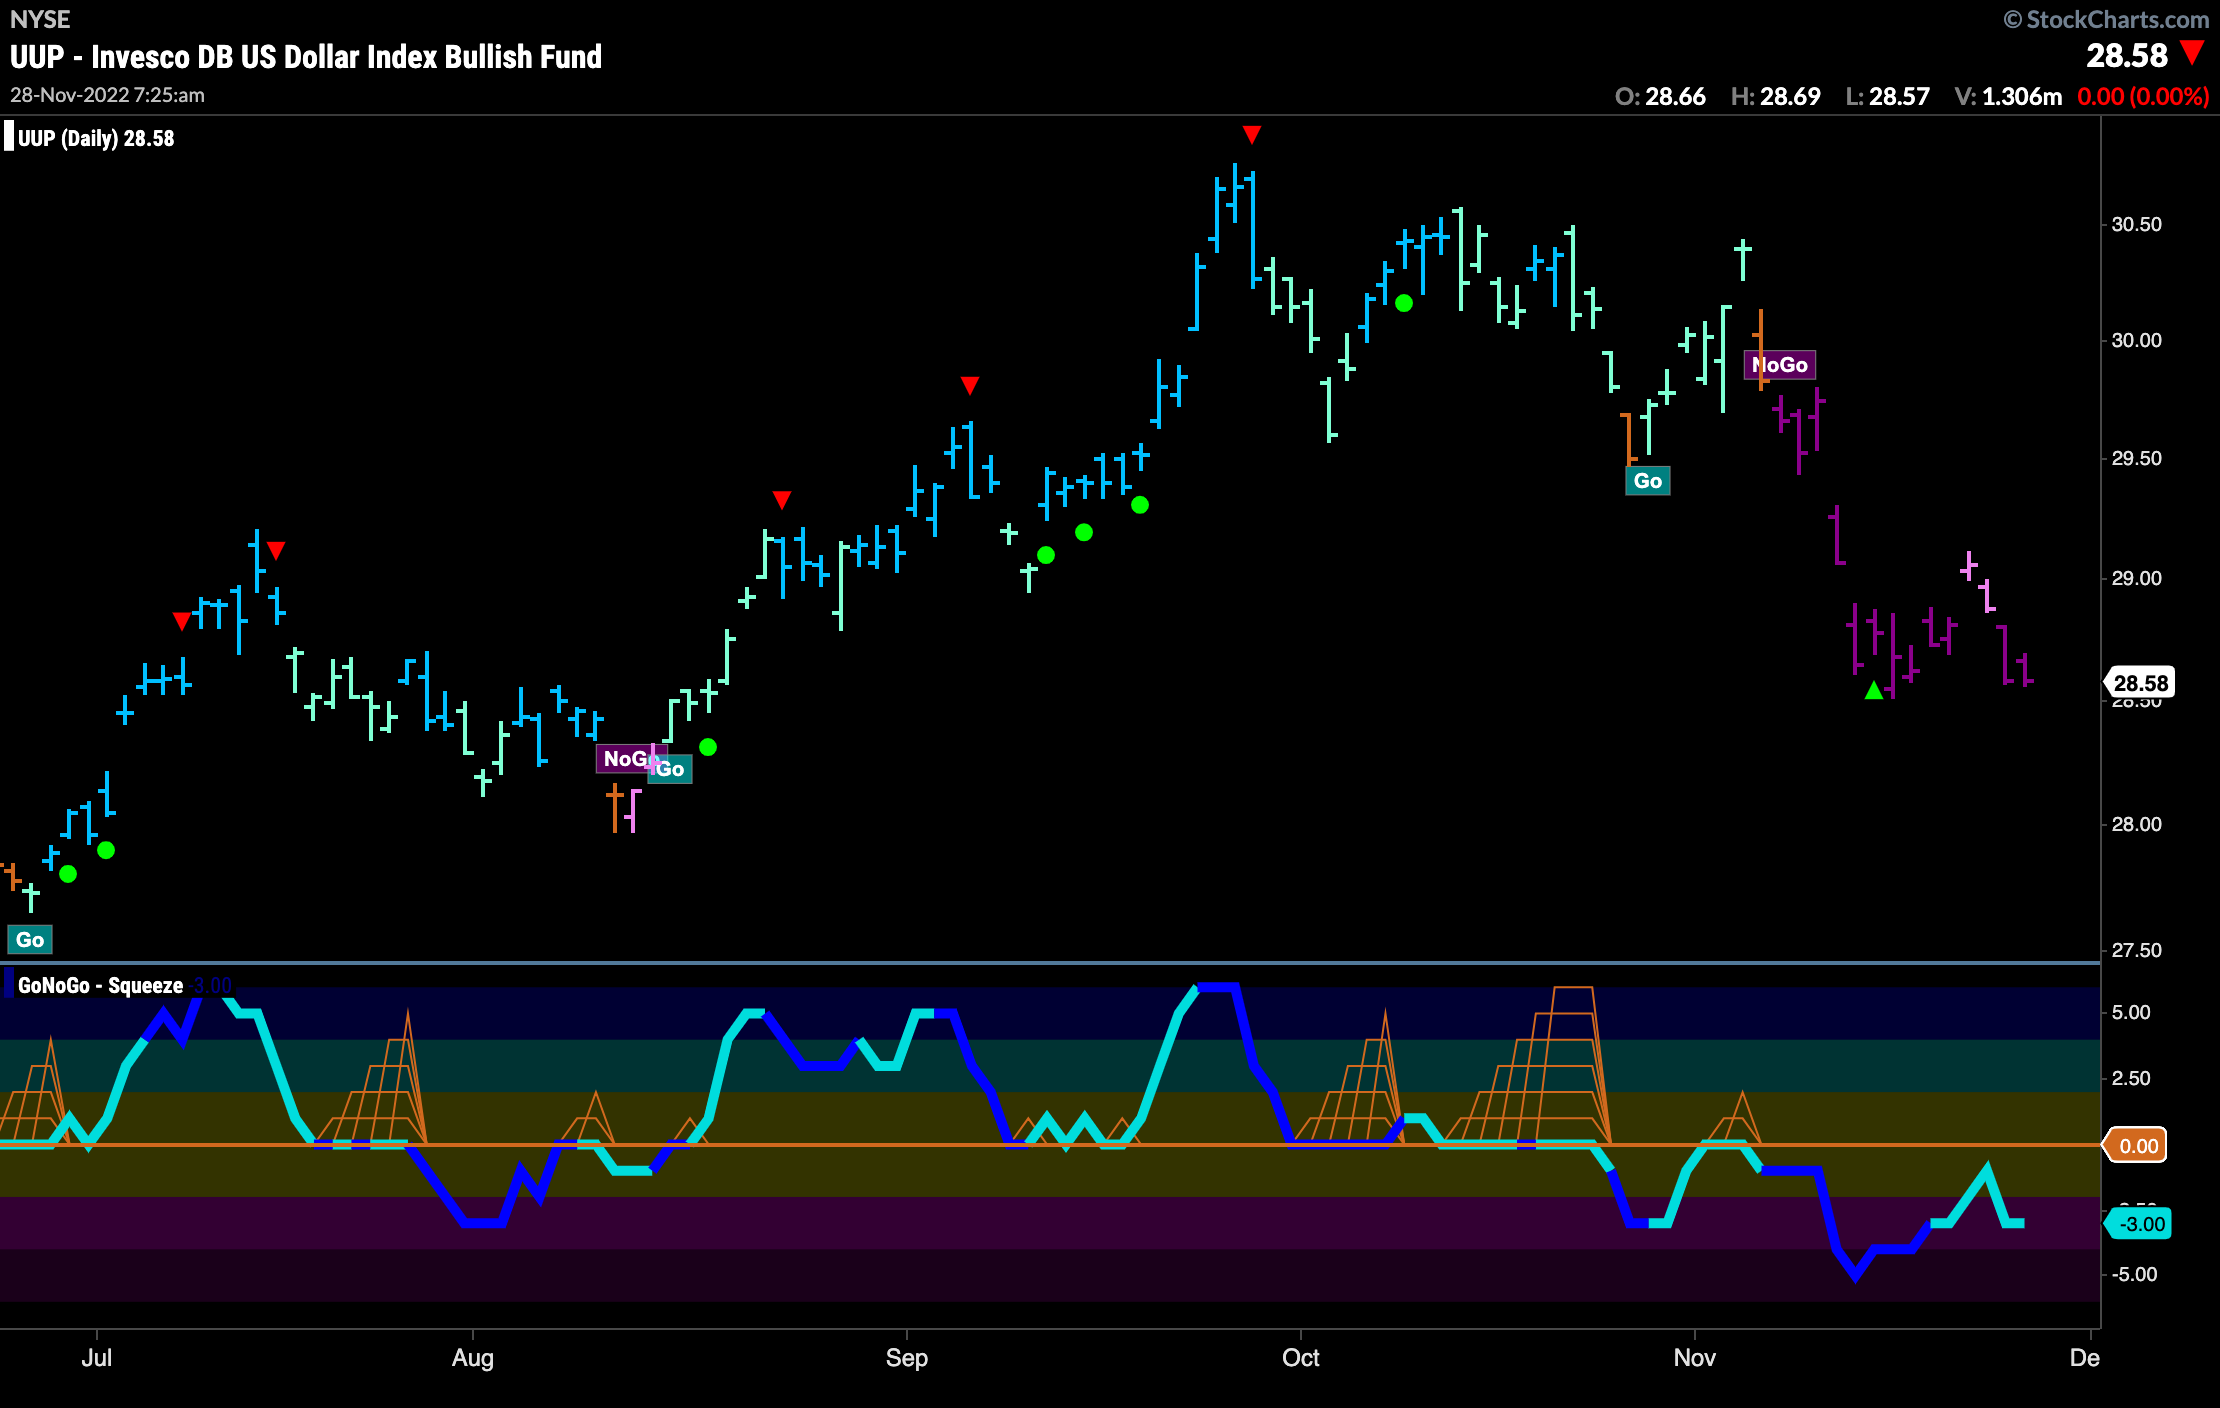Click the red change value 0.00 (0.00%)
The width and height of the screenshot is (2220, 1408).
click(x=2143, y=96)
